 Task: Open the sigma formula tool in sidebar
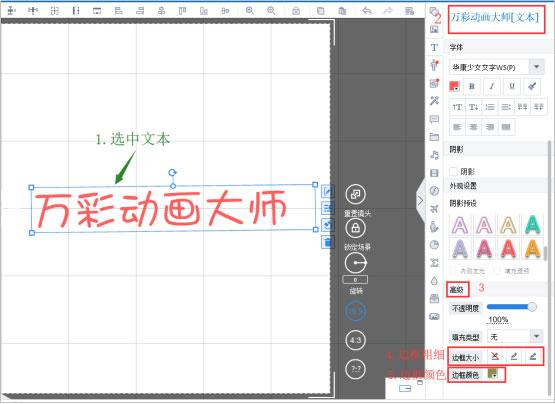(434, 263)
